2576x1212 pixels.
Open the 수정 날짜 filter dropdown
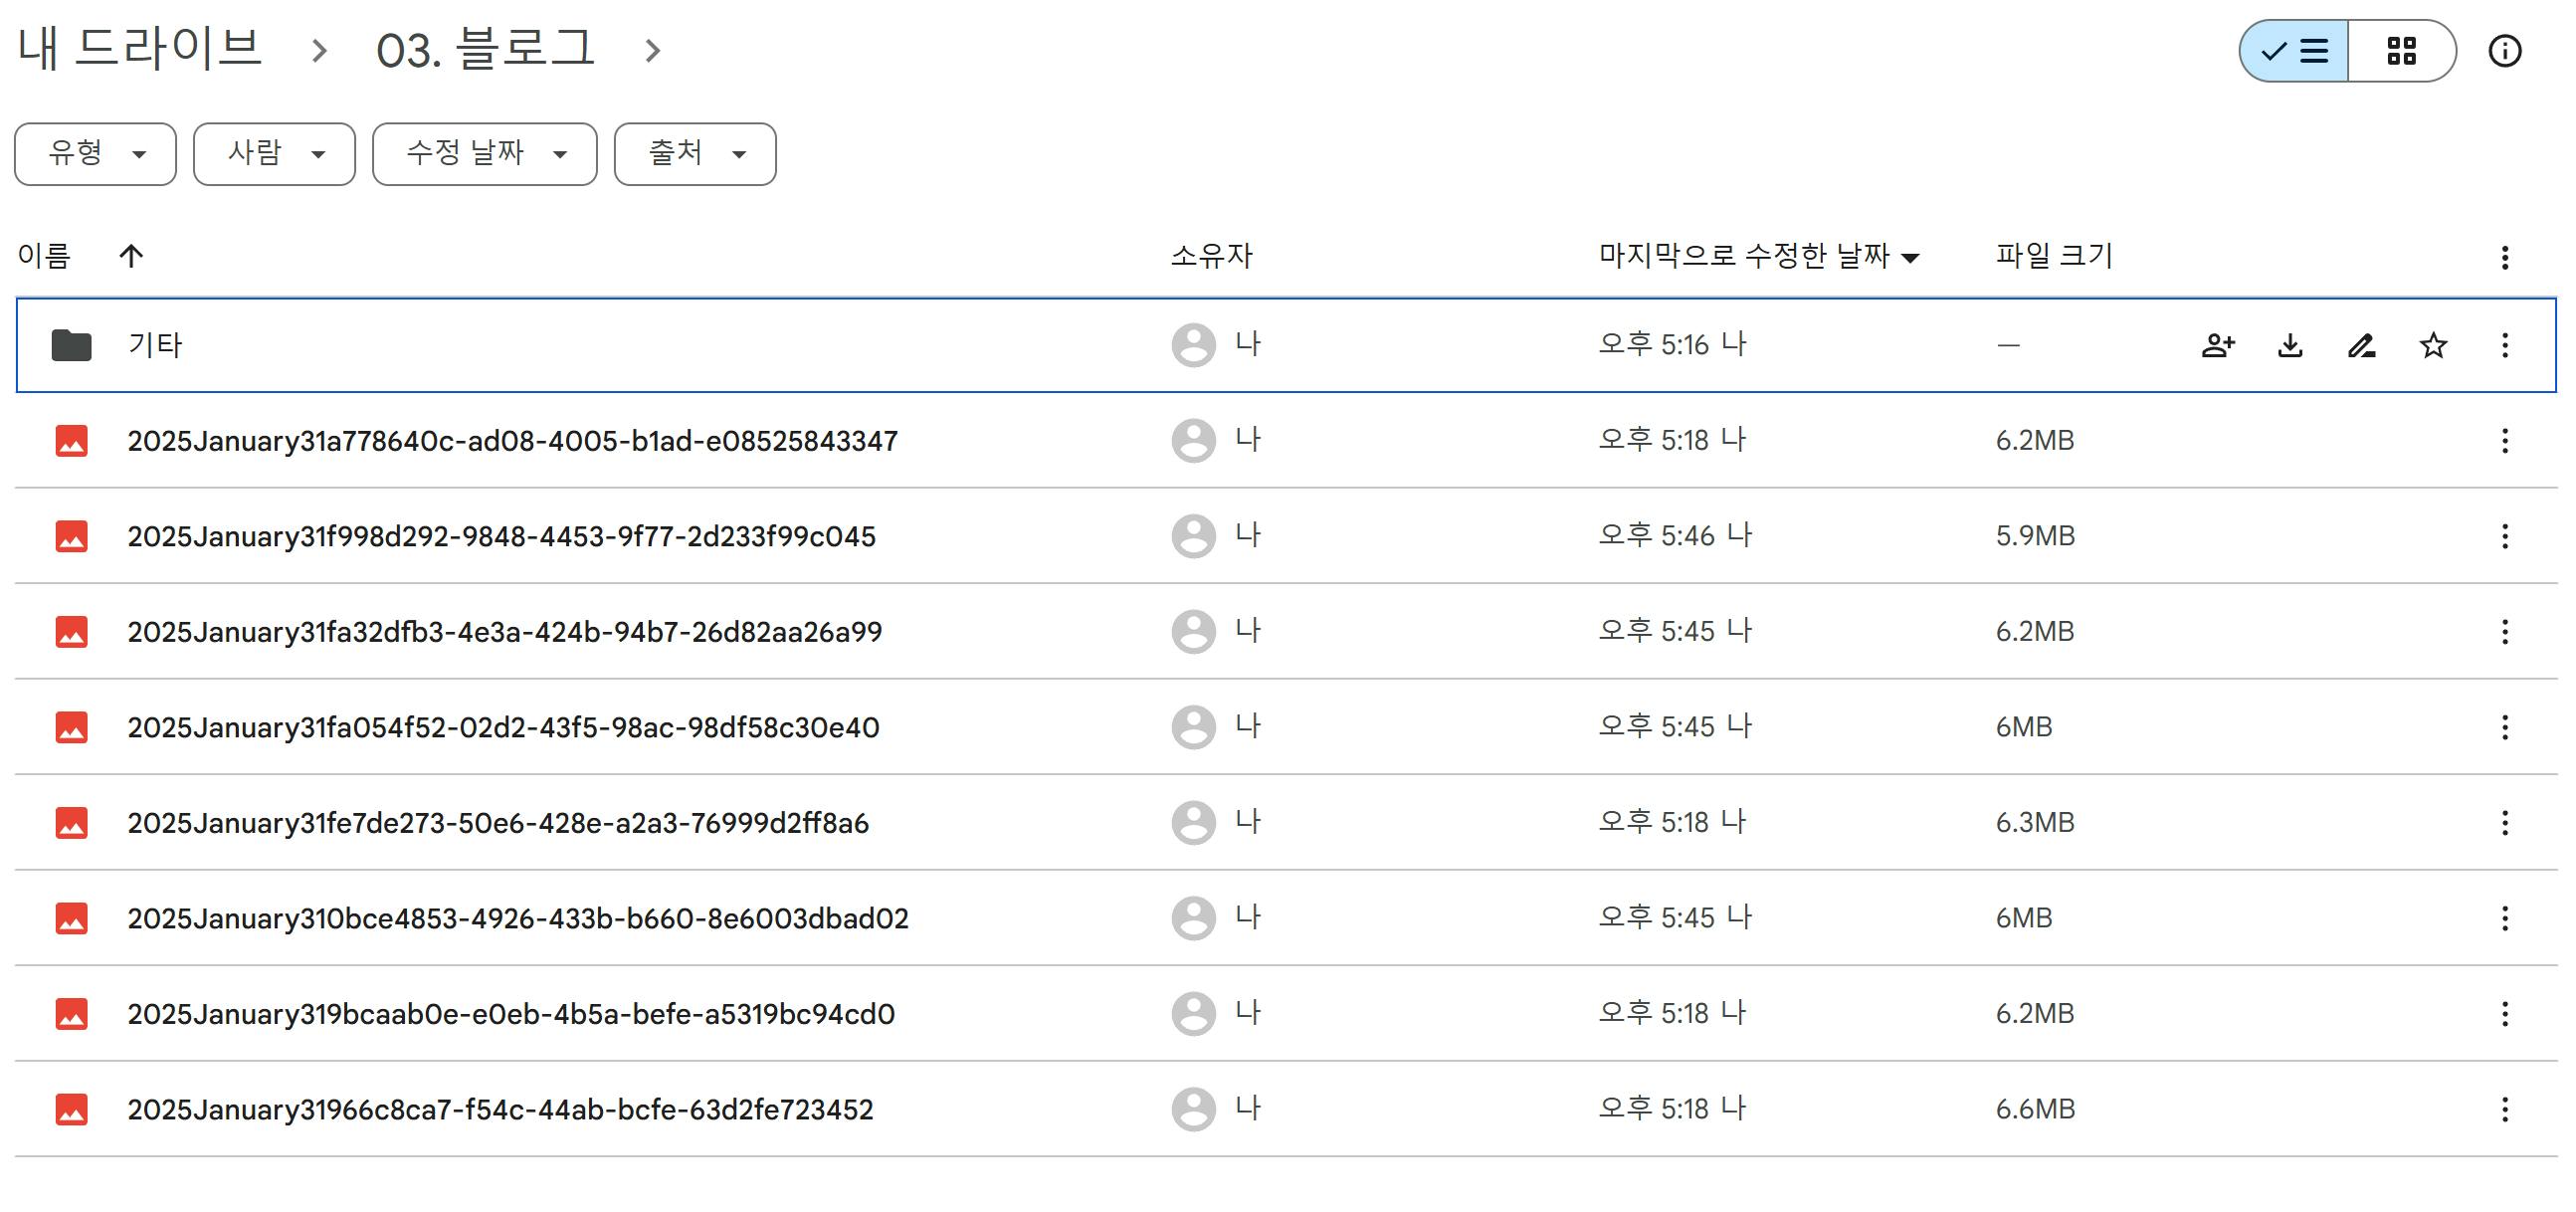pyautogui.click(x=485, y=154)
